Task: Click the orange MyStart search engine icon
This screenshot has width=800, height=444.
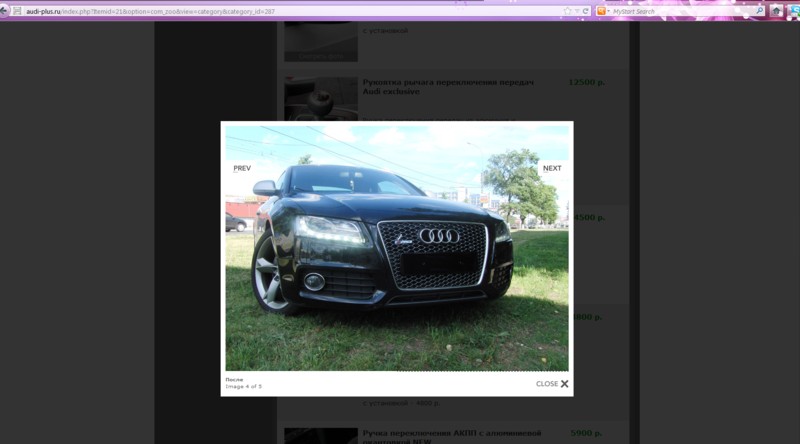Action: pyautogui.click(x=601, y=11)
